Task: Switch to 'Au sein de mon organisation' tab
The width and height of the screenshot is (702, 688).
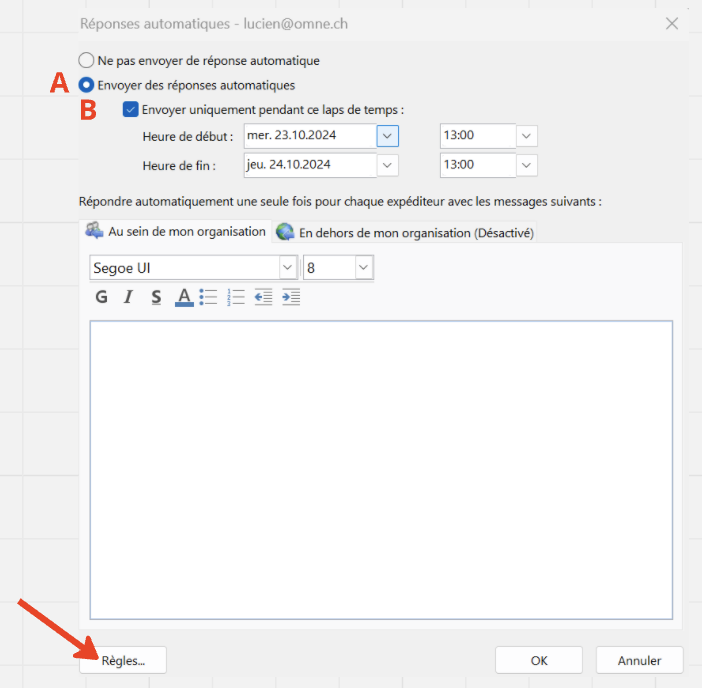Action: (x=176, y=232)
